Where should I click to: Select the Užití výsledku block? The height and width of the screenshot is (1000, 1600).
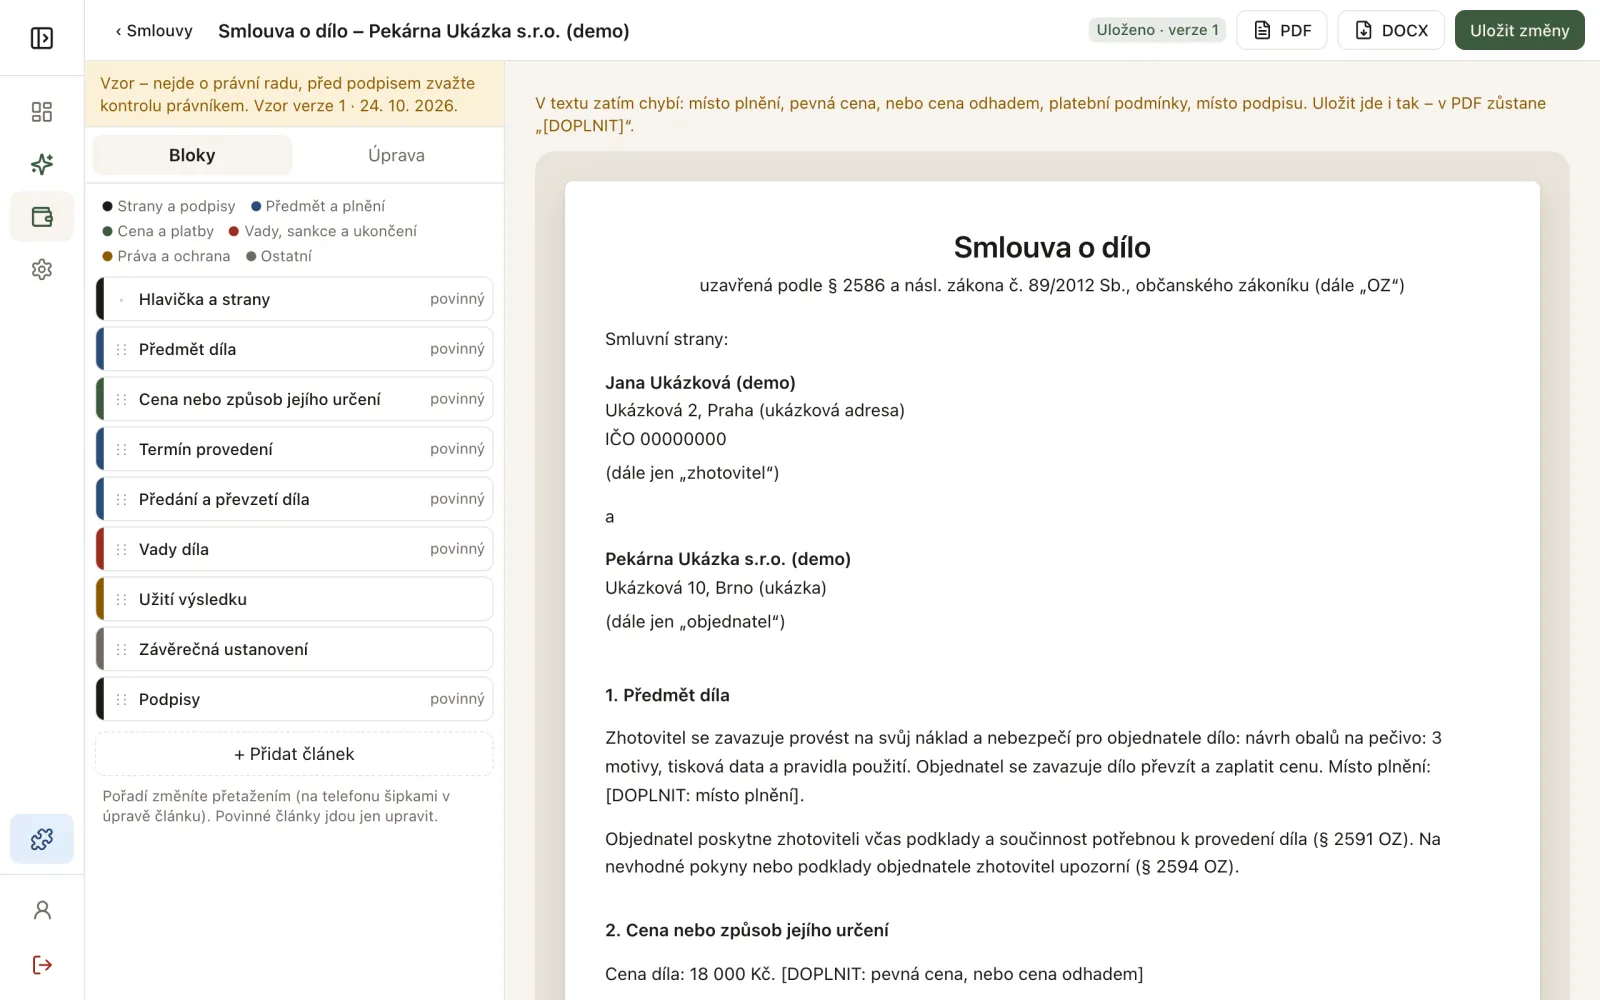(294, 599)
